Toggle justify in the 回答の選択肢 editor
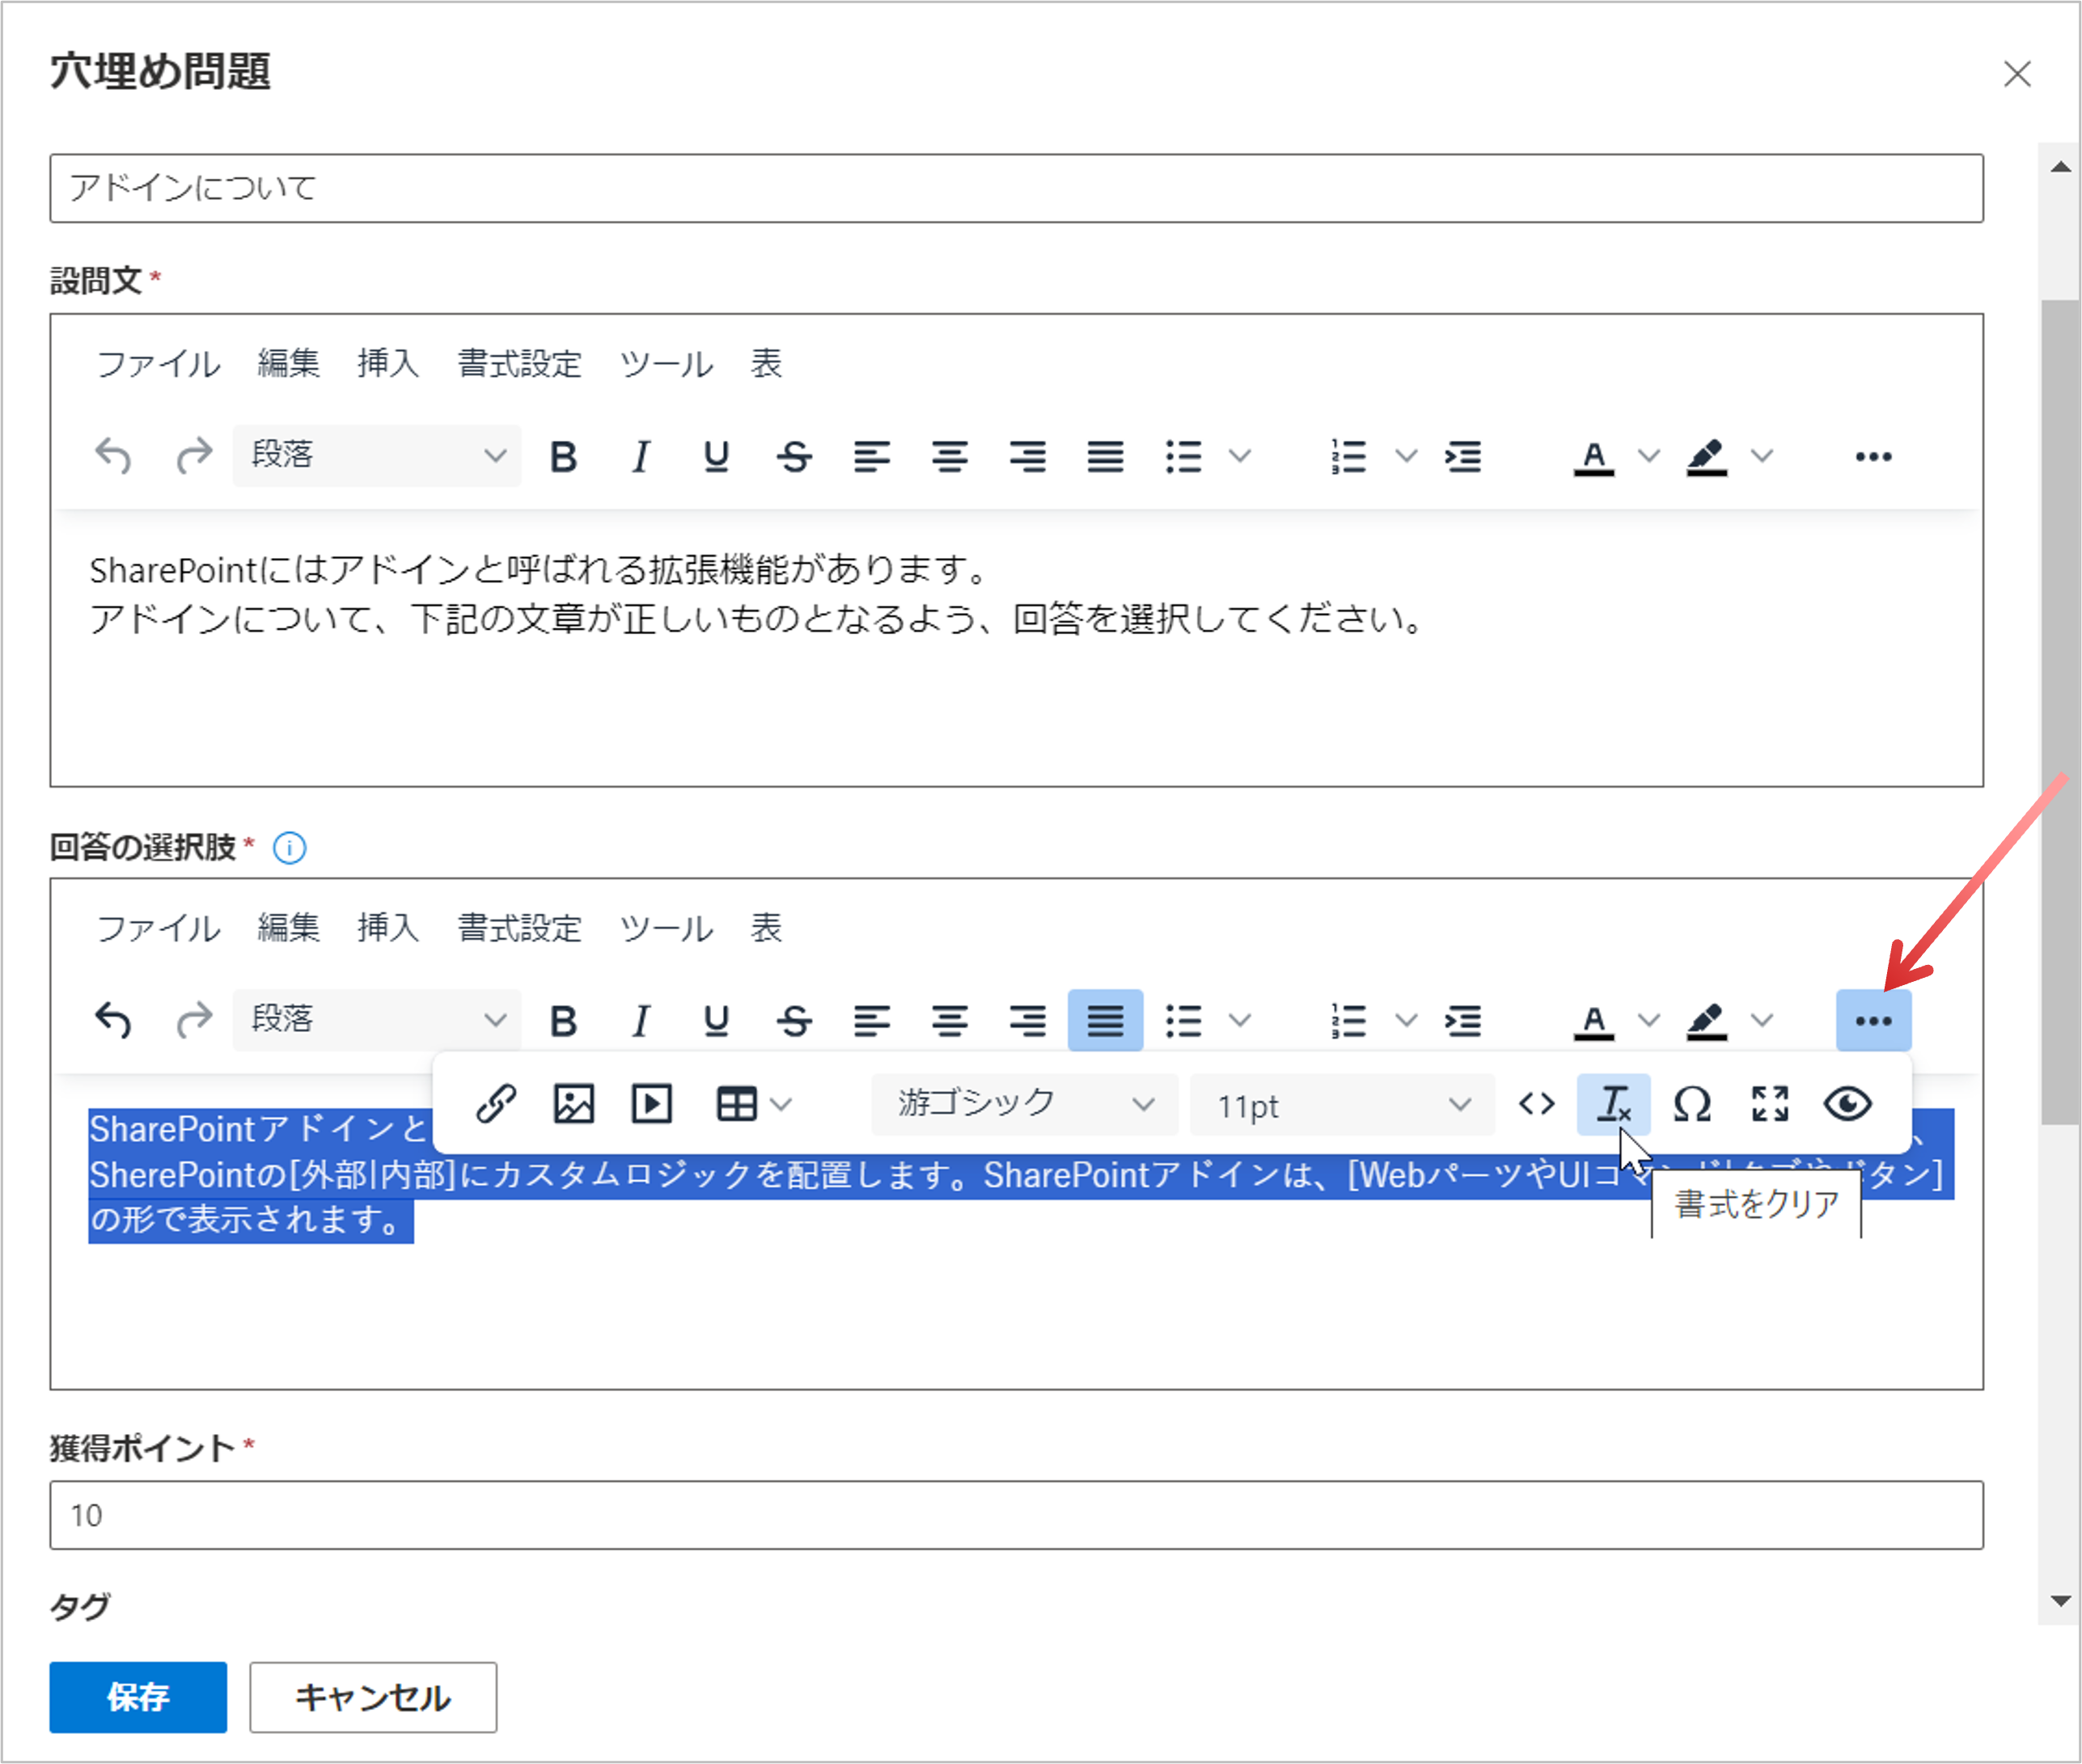2082x1764 pixels. [x=1105, y=1020]
